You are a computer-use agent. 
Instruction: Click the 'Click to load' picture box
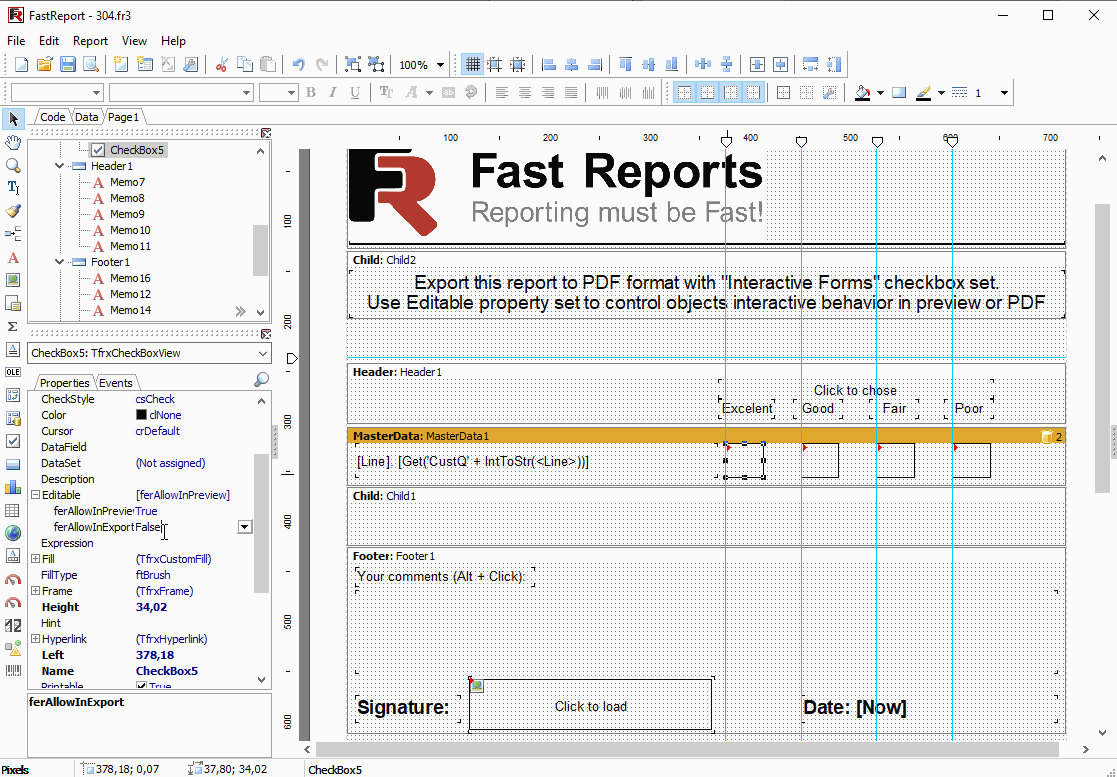point(590,706)
